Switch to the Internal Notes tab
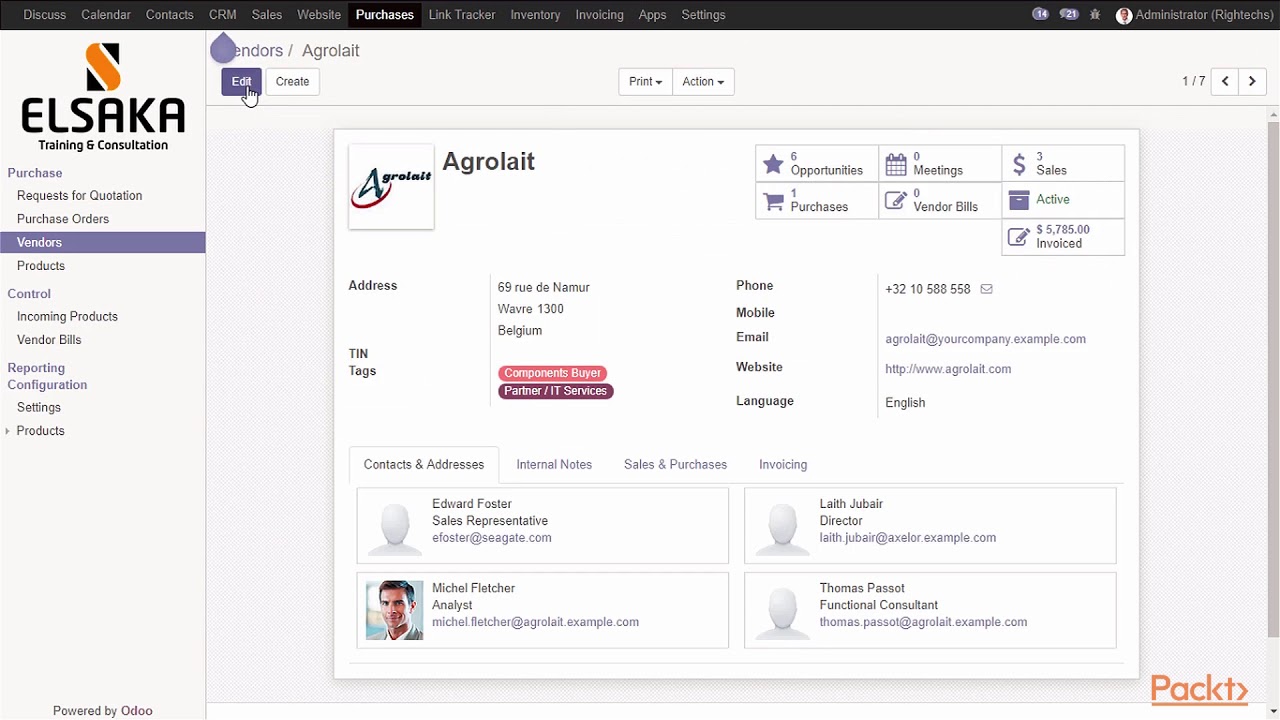Screen dimensions: 1280x720 point(554,465)
